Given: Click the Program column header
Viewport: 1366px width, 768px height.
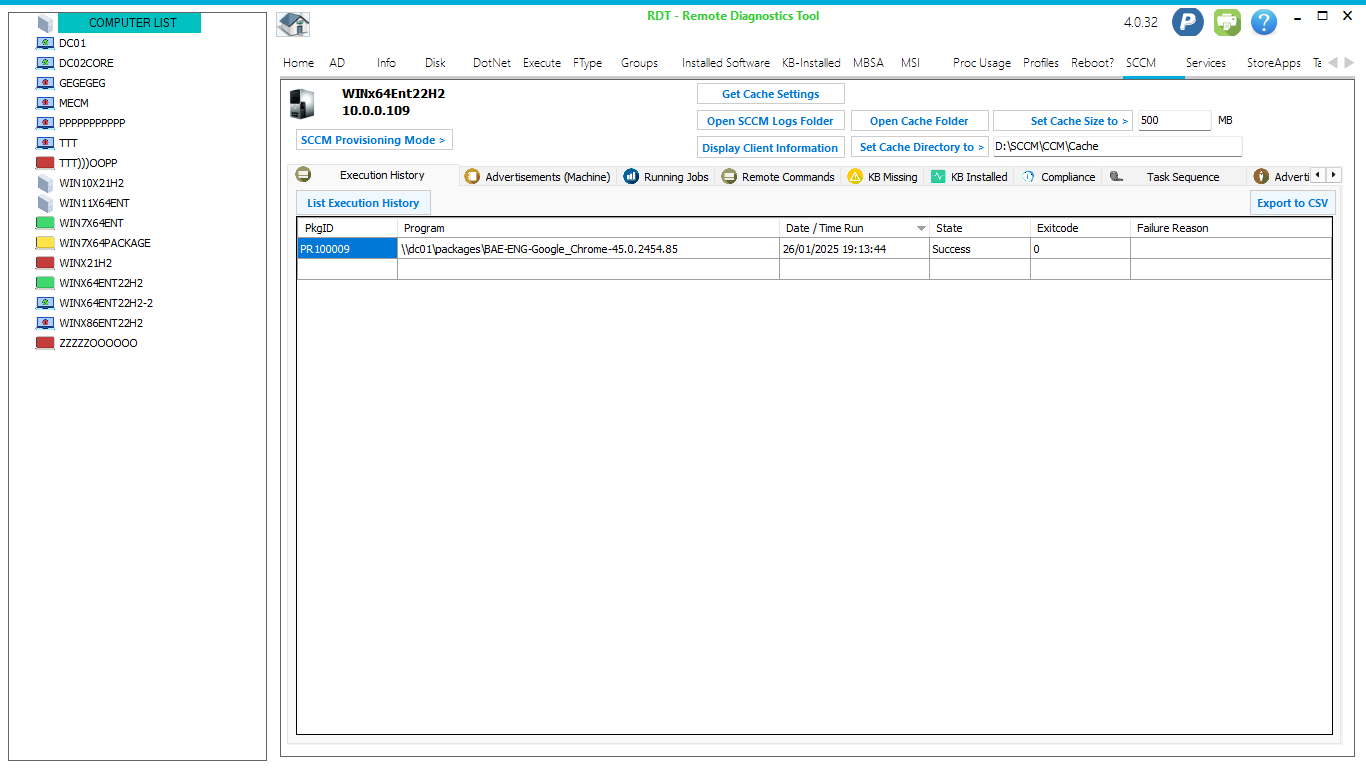Looking at the screenshot, I should [x=588, y=228].
